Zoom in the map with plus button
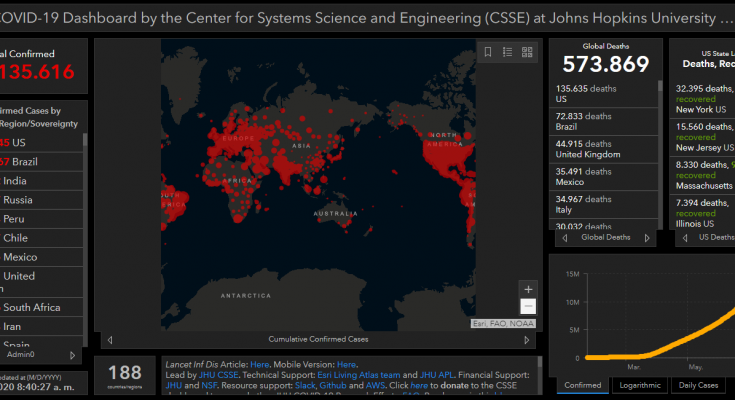This screenshot has width=735, height=400. [528, 289]
